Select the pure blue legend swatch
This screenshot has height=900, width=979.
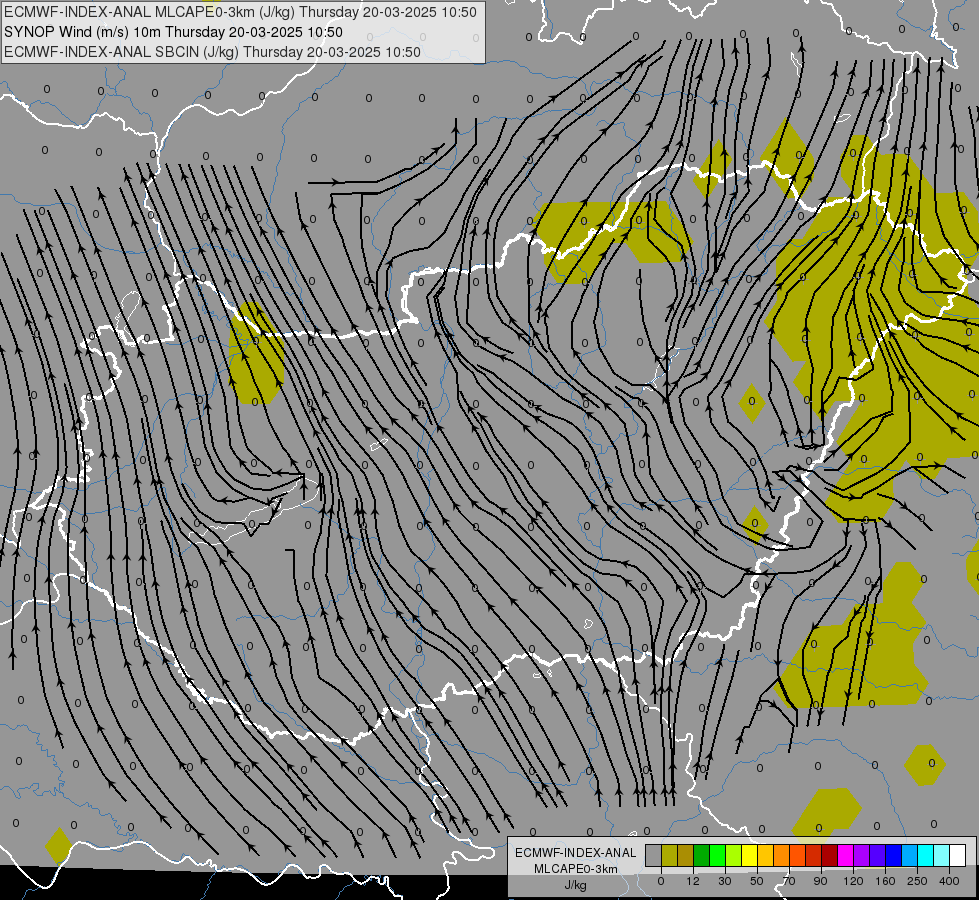click(893, 855)
